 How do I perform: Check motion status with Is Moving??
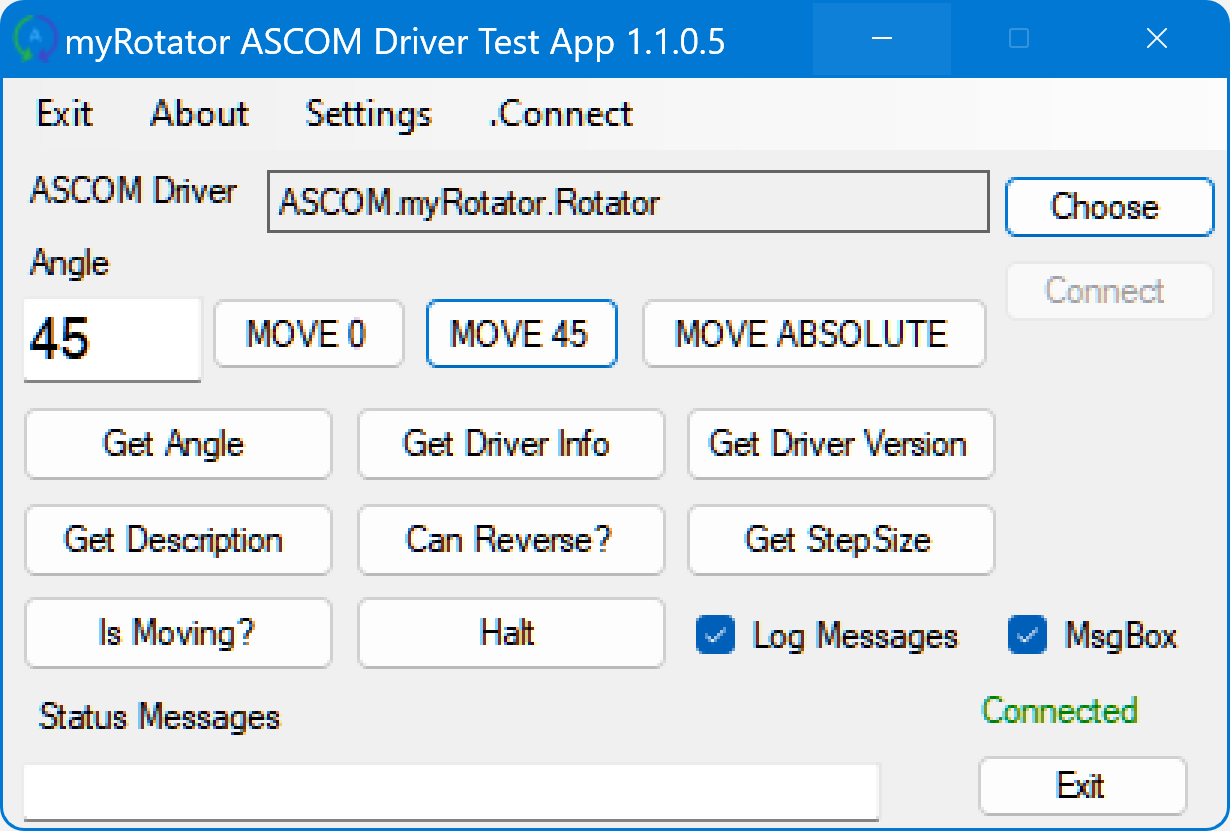[178, 633]
